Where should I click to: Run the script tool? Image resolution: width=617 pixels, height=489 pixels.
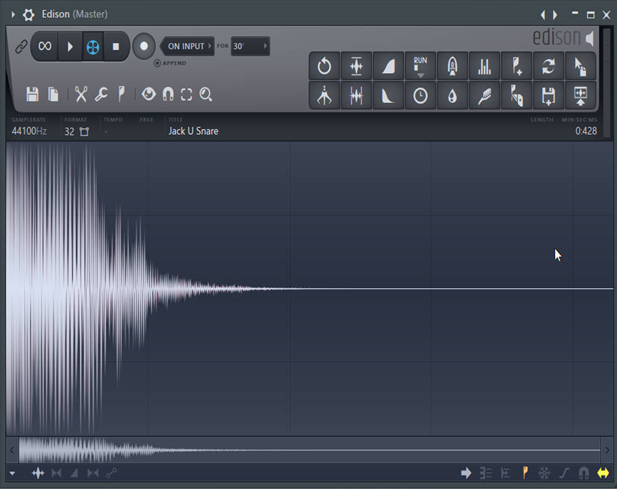click(420, 66)
